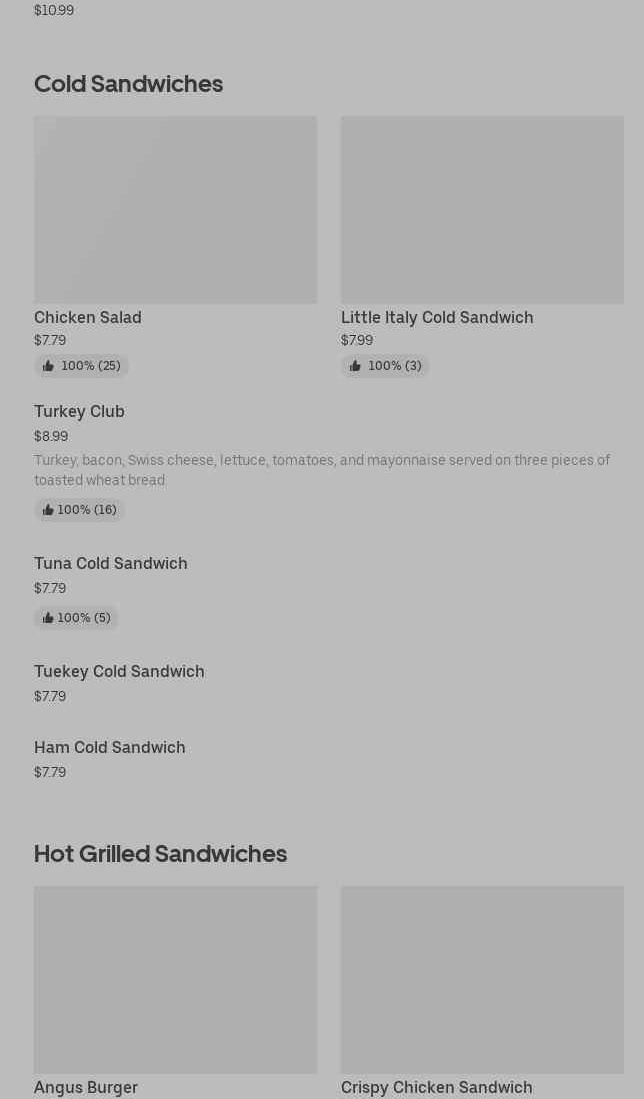Choose the Ham Cold Sandwich item
This screenshot has height=1099, width=644.
(109, 747)
